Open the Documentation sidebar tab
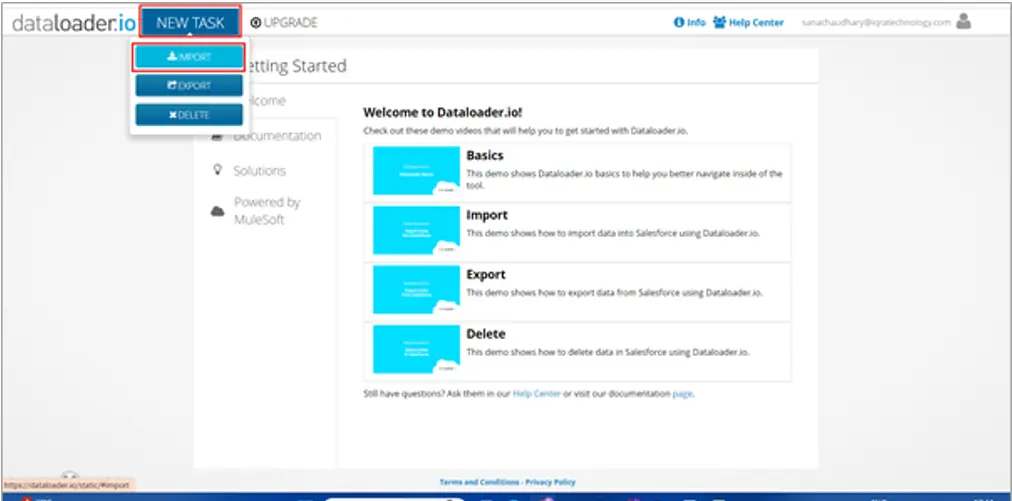Image resolution: width=1012 pixels, height=501 pixels. pyautogui.click(x=277, y=136)
